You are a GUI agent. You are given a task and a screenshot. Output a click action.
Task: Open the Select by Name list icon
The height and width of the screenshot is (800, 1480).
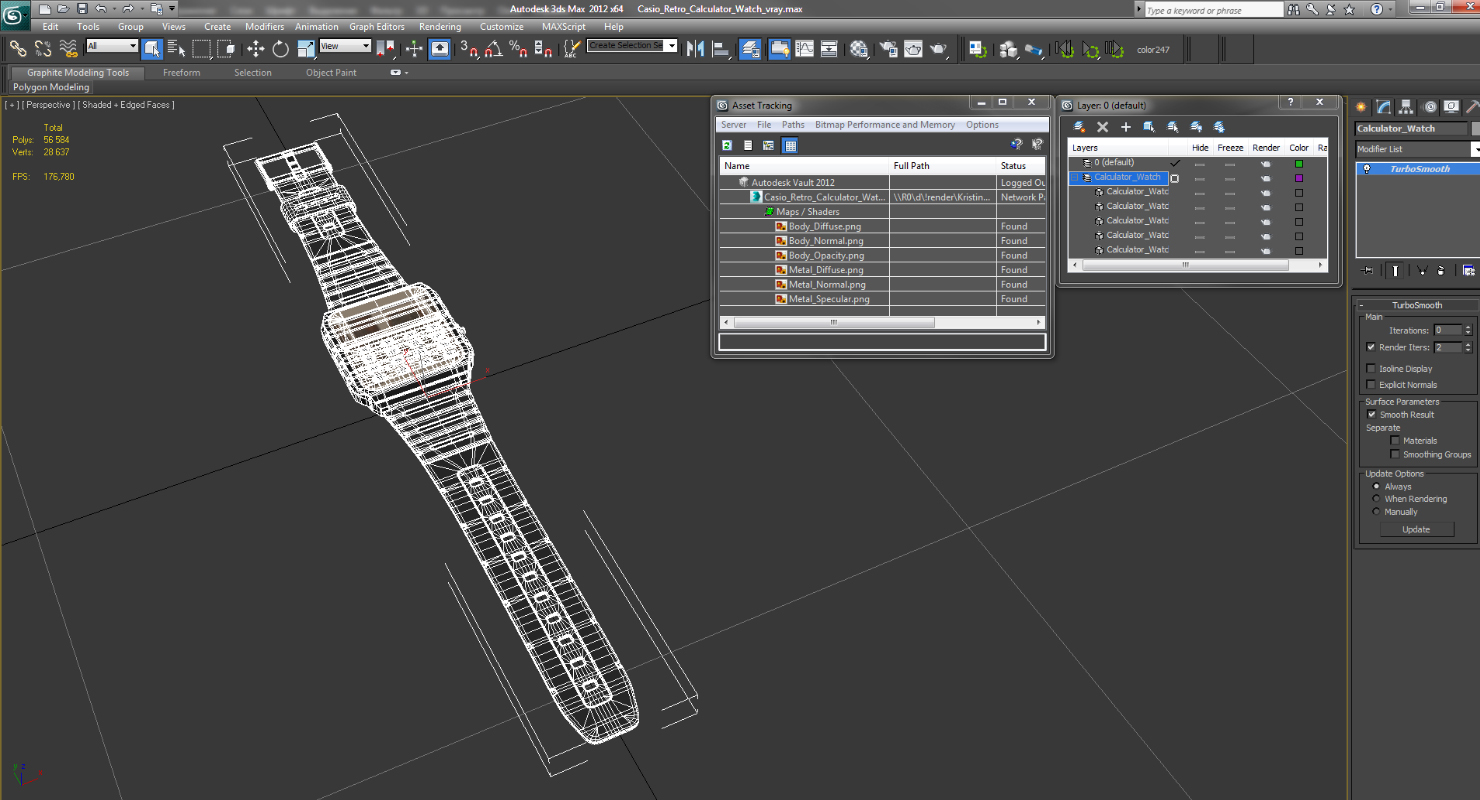pyautogui.click(x=177, y=49)
